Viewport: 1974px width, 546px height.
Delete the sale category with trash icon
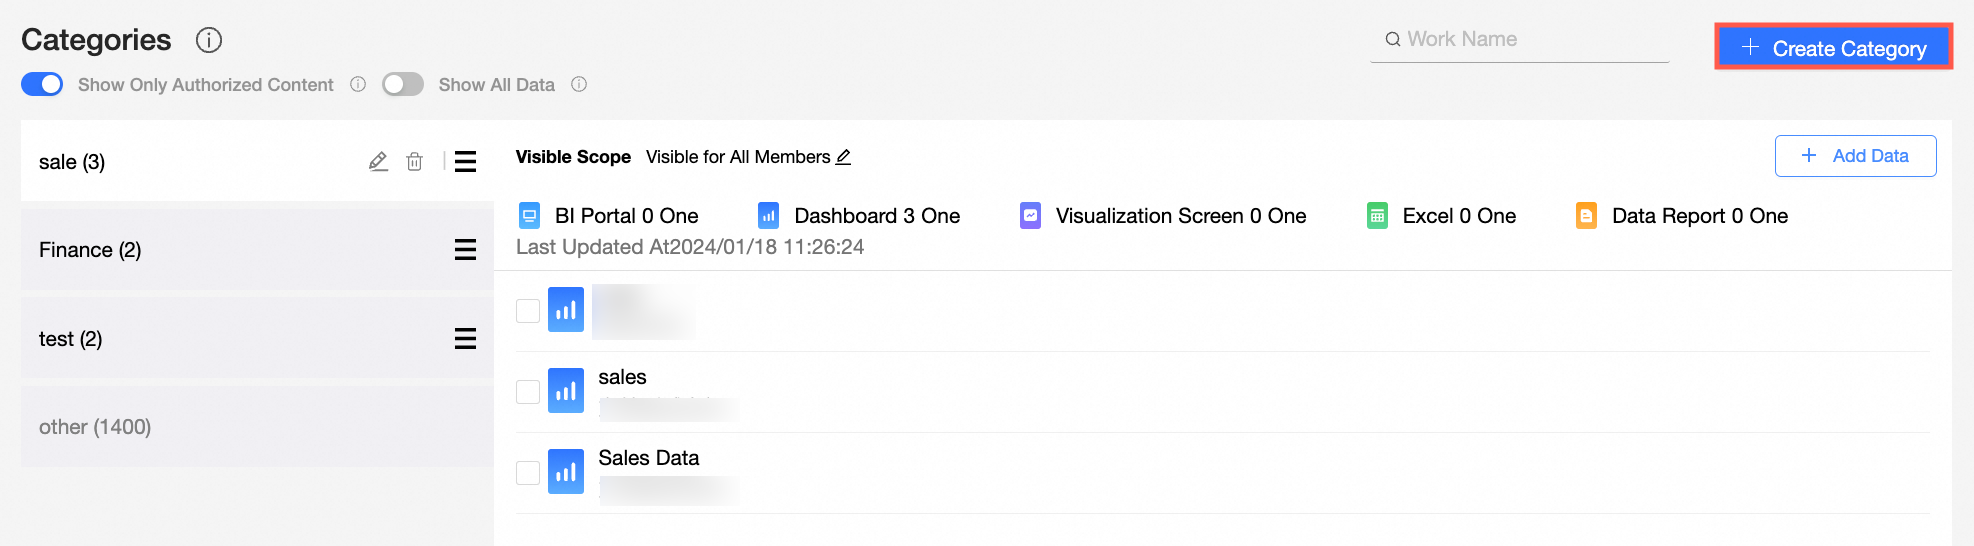point(414,161)
